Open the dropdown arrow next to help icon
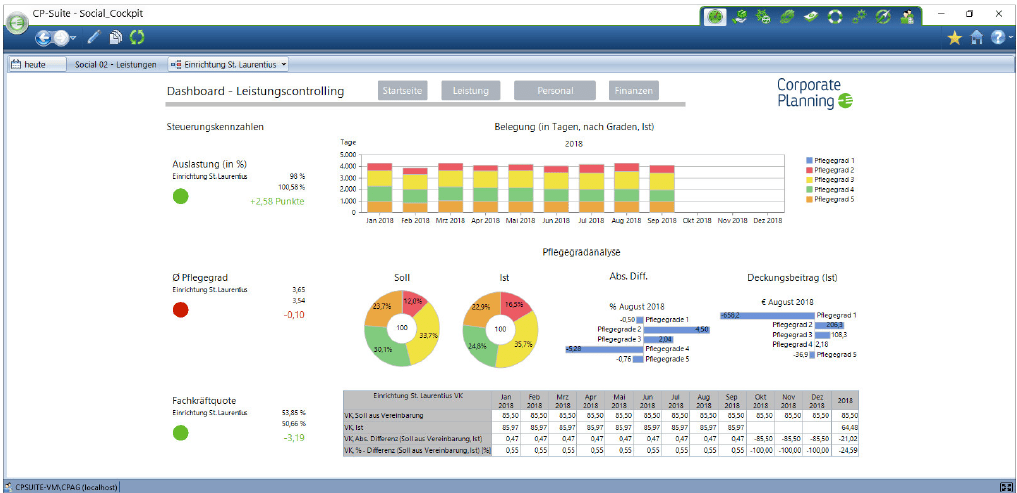Screen dimensions: 1017x493 [x=1008, y=38]
